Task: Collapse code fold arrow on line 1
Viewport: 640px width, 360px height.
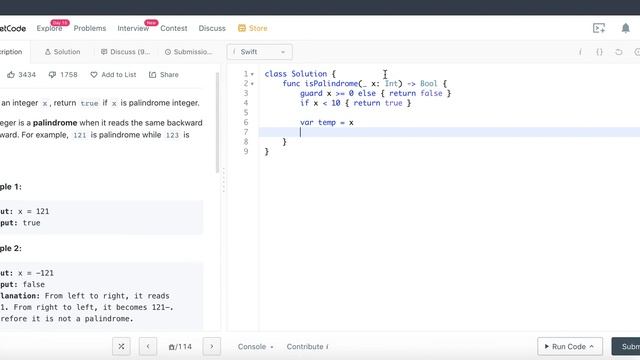Action: [x=252, y=74]
